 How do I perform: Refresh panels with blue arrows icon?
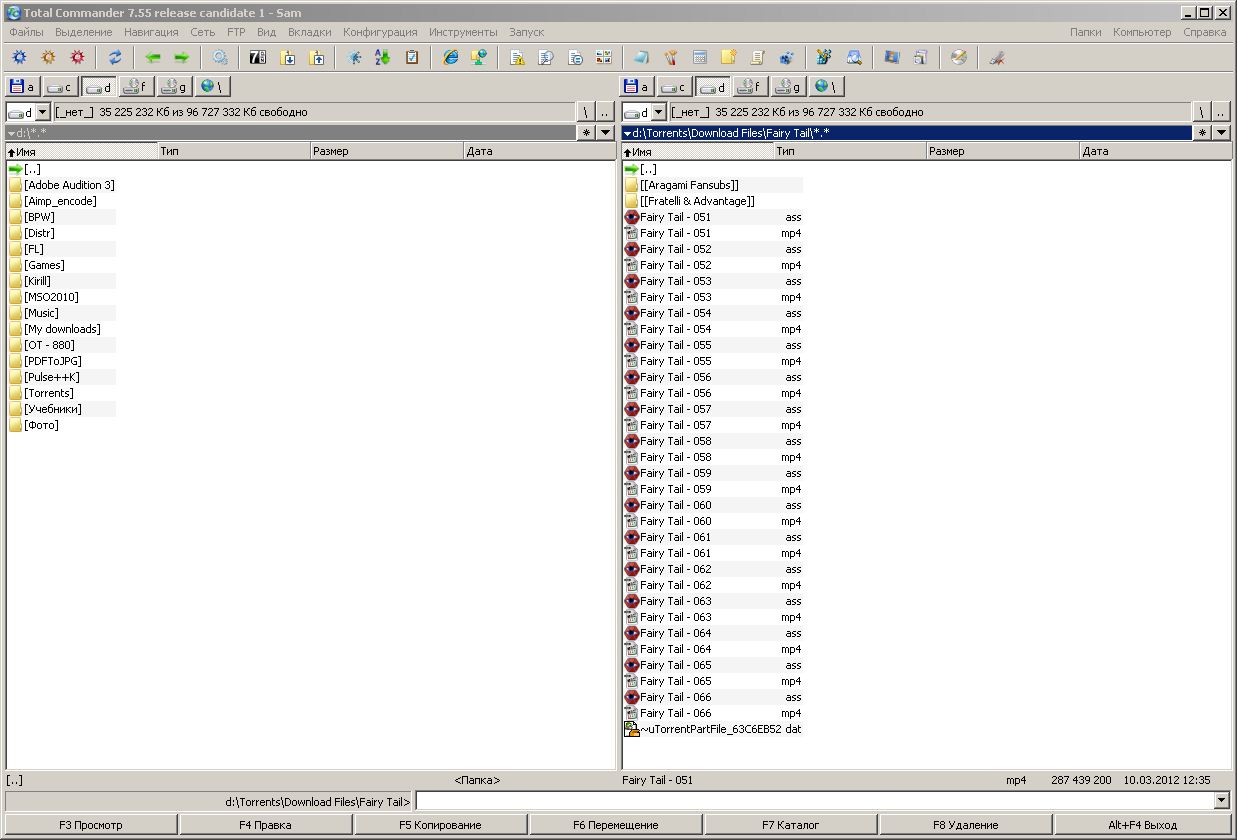[x=115, y=58]
